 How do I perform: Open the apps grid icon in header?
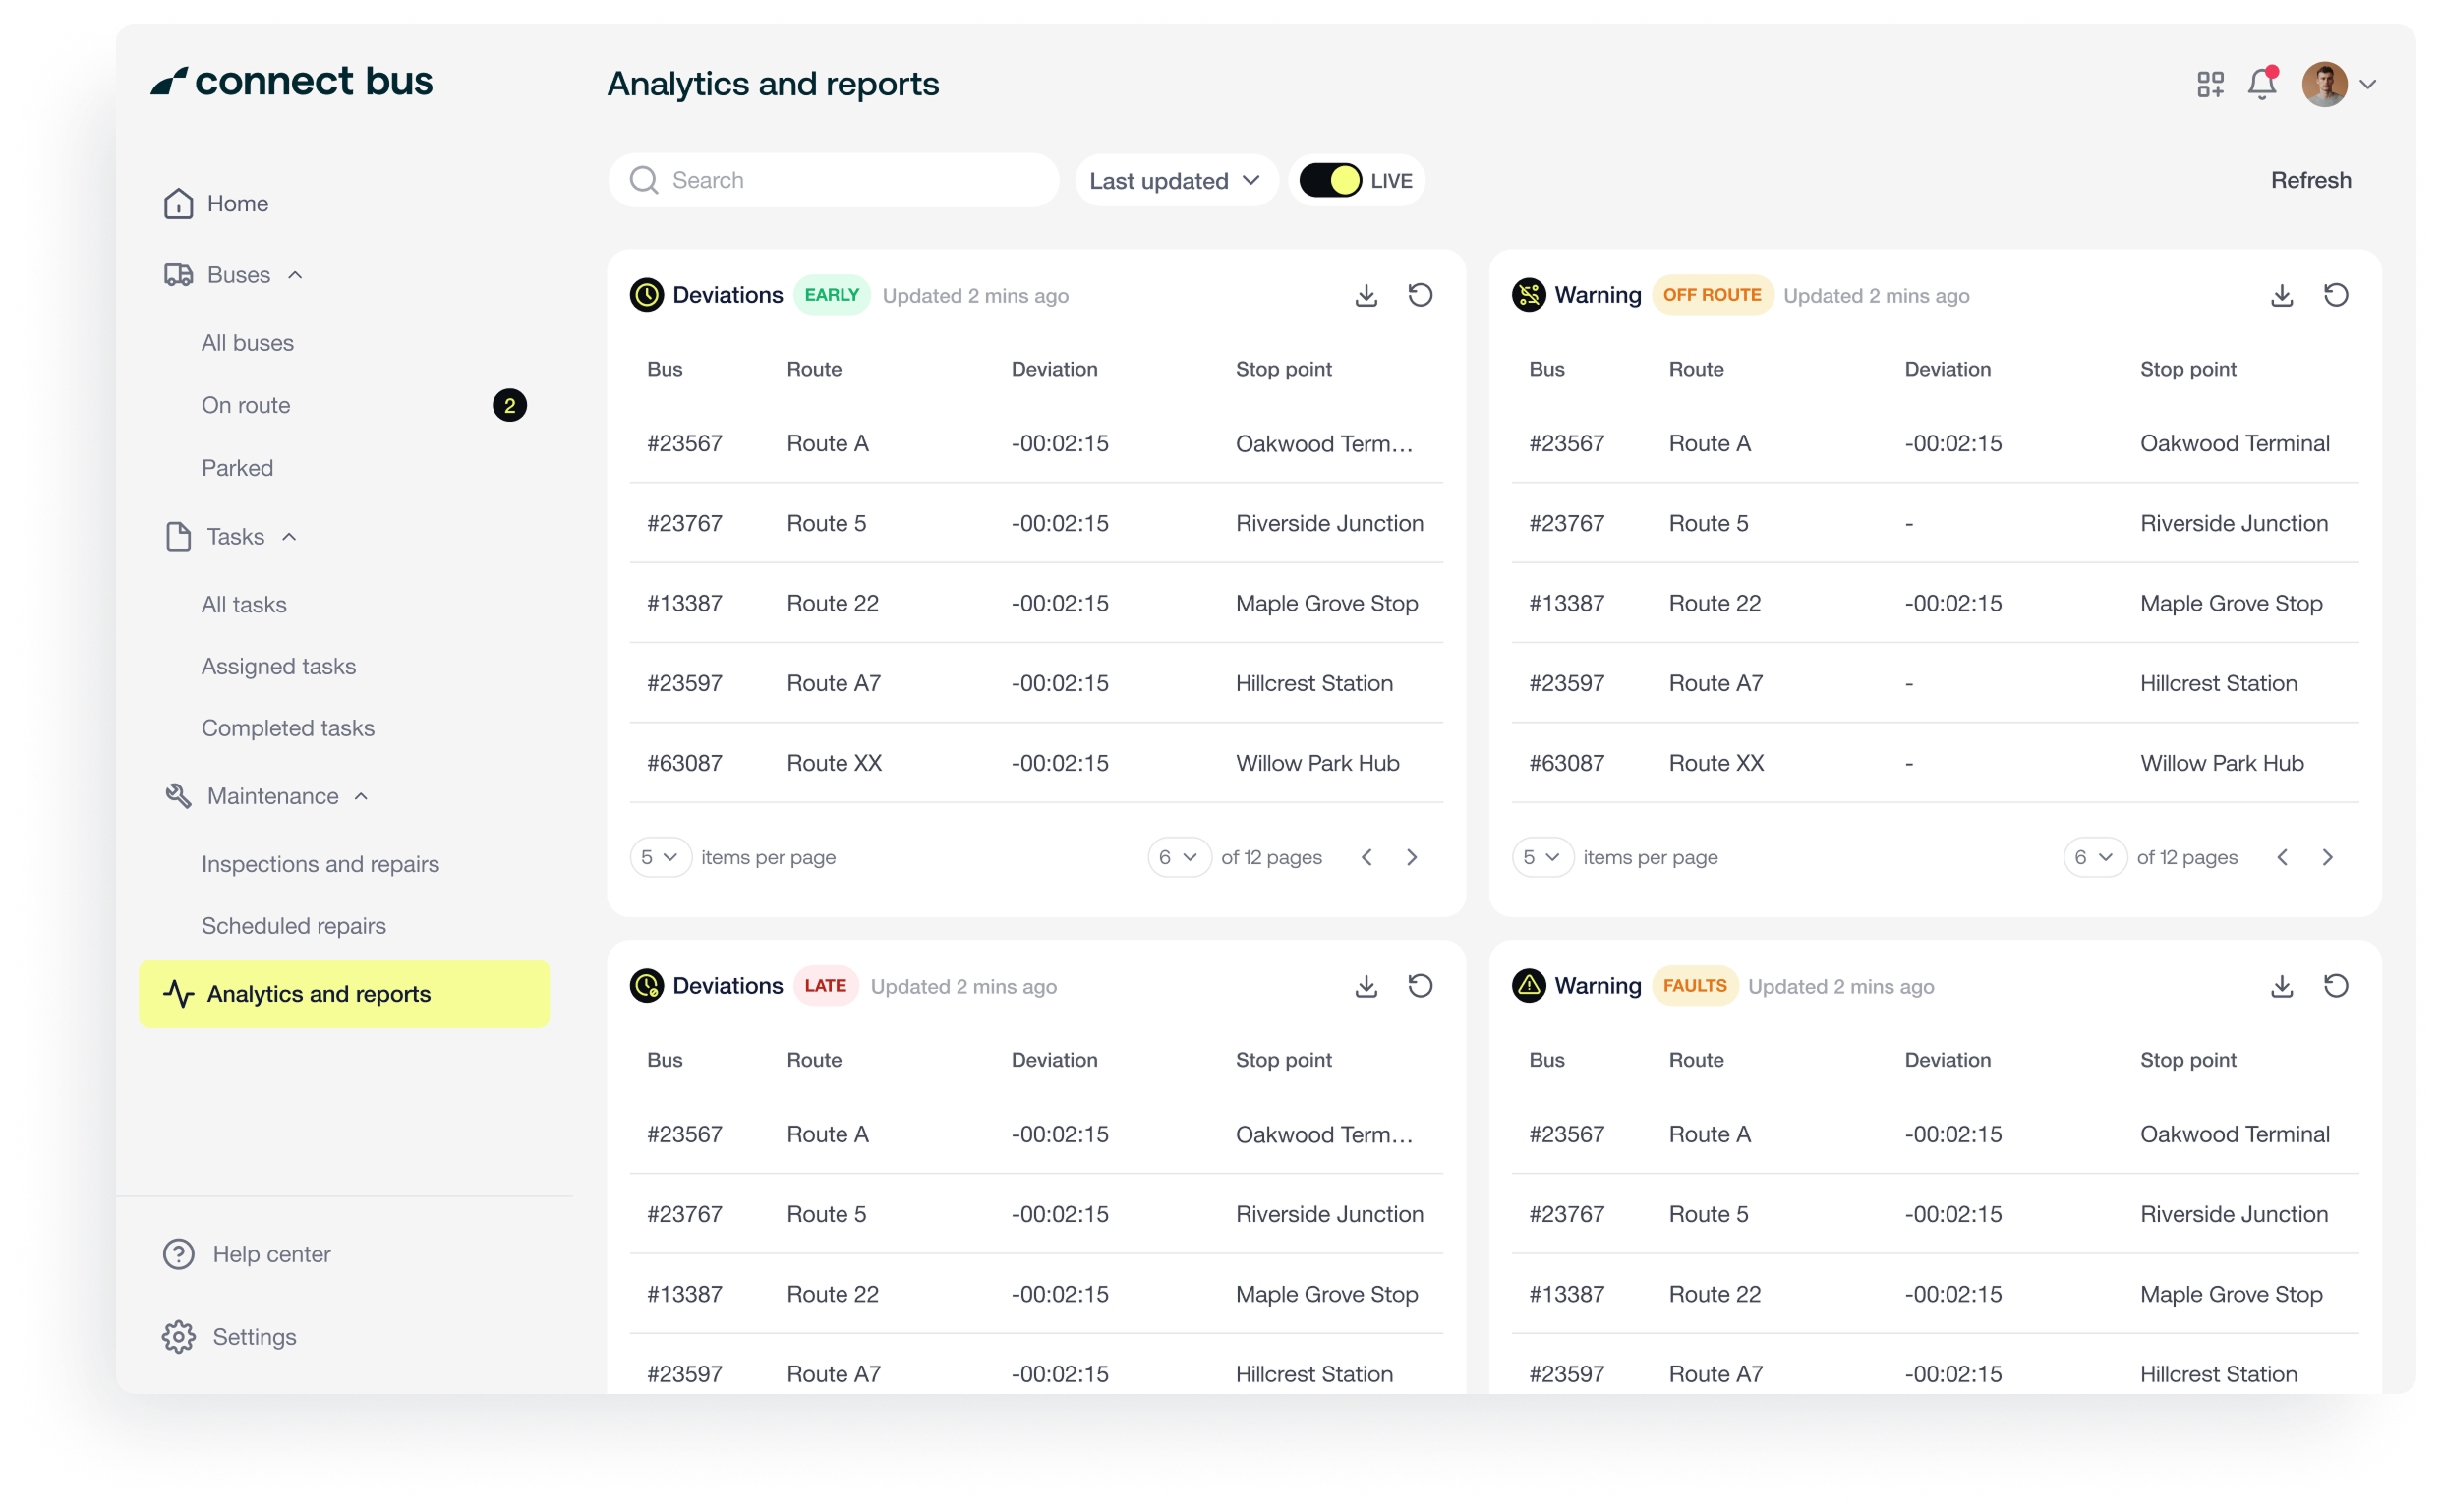coord(2208,84)
